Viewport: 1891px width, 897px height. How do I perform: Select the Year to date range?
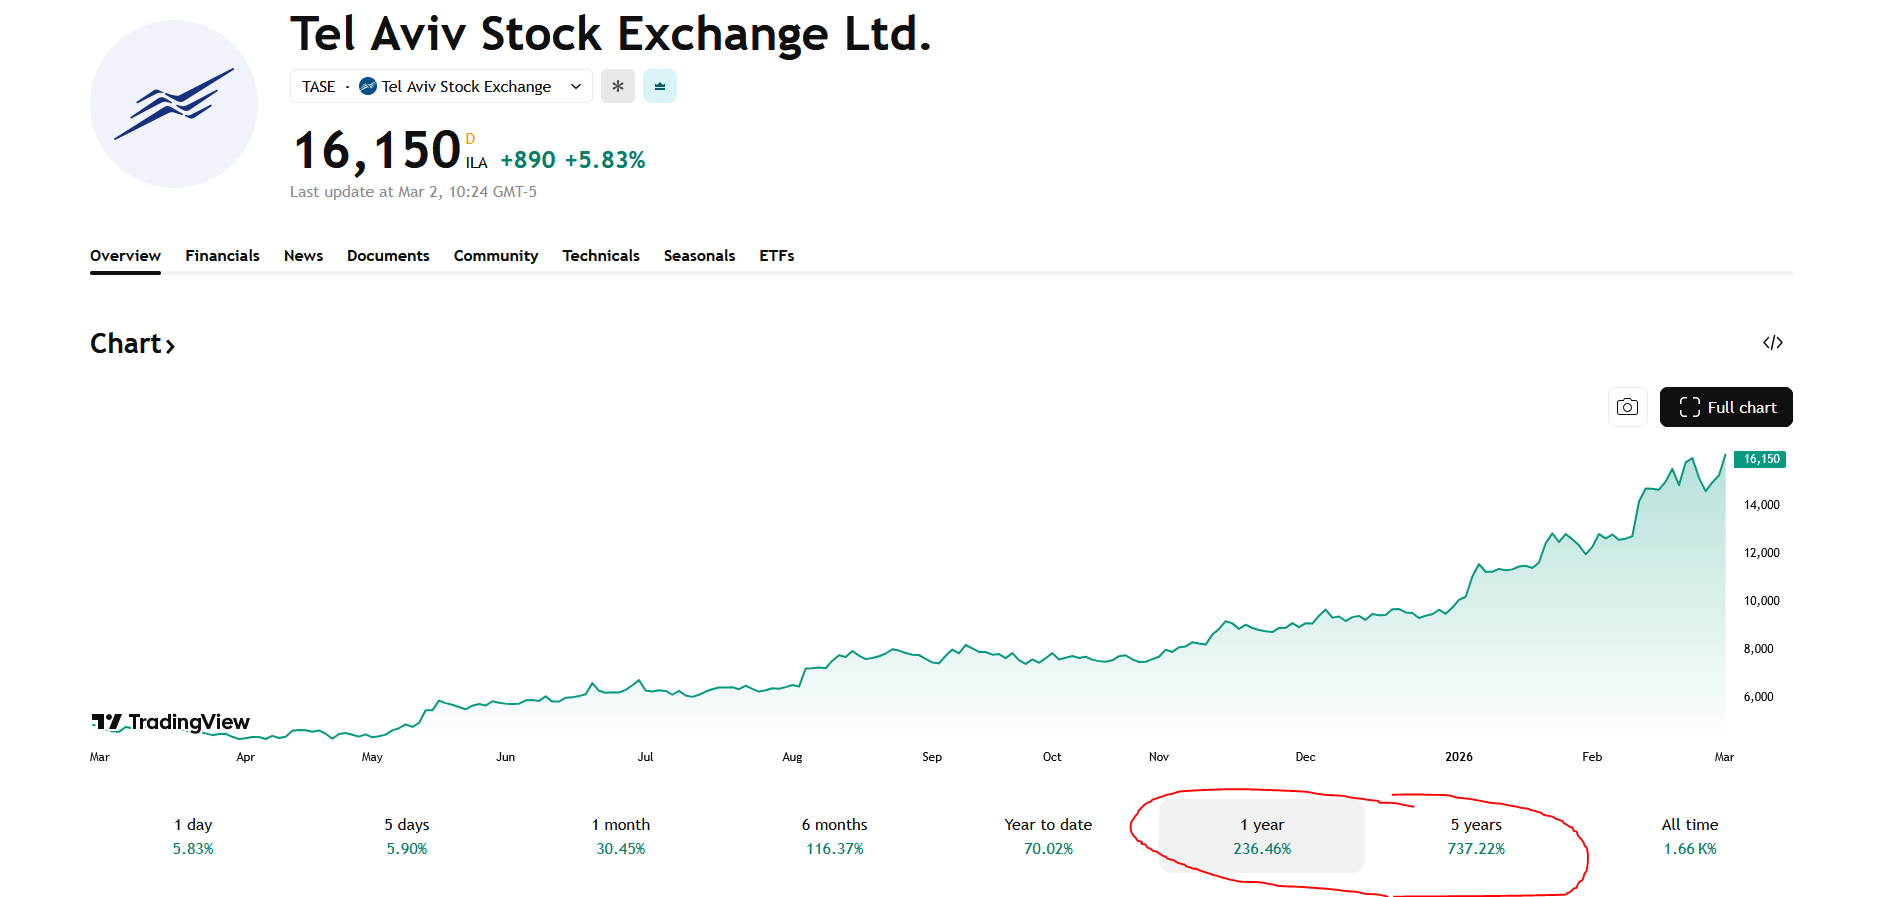click(1048, 836)
